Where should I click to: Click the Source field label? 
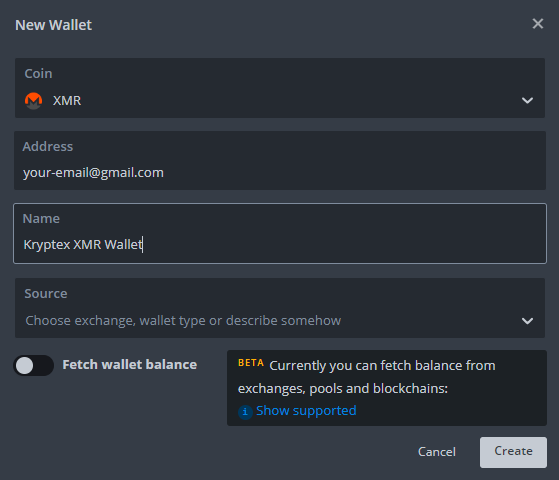(46, 294)
